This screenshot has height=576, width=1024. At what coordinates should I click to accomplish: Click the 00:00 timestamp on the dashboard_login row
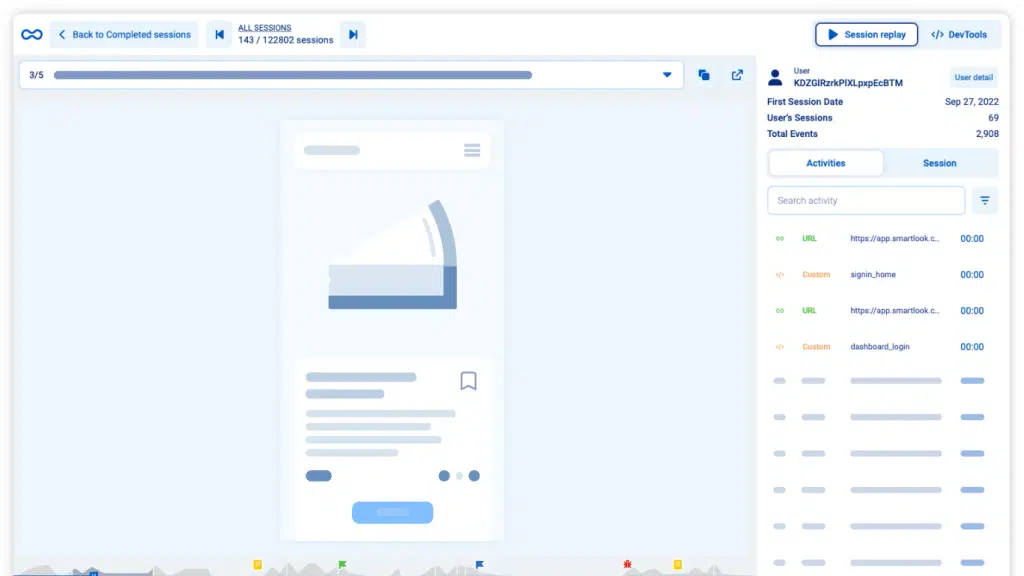972,347
